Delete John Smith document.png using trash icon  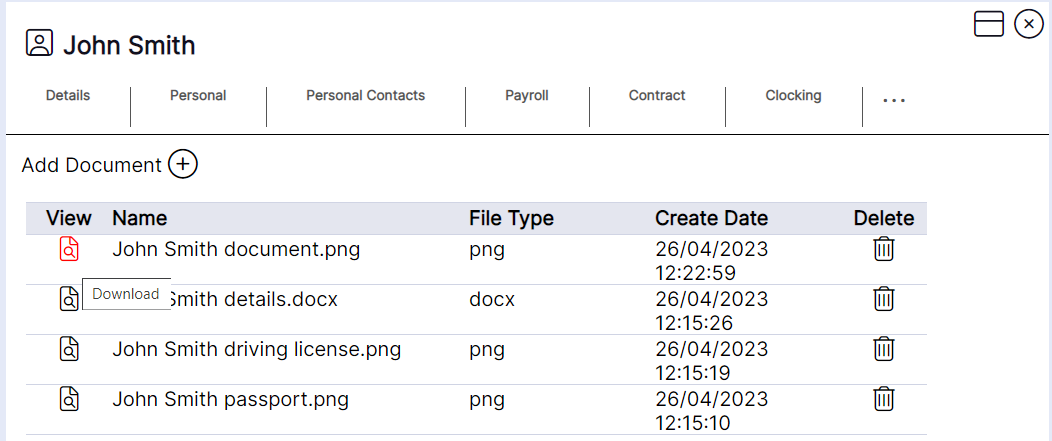[x=883, y=249]
